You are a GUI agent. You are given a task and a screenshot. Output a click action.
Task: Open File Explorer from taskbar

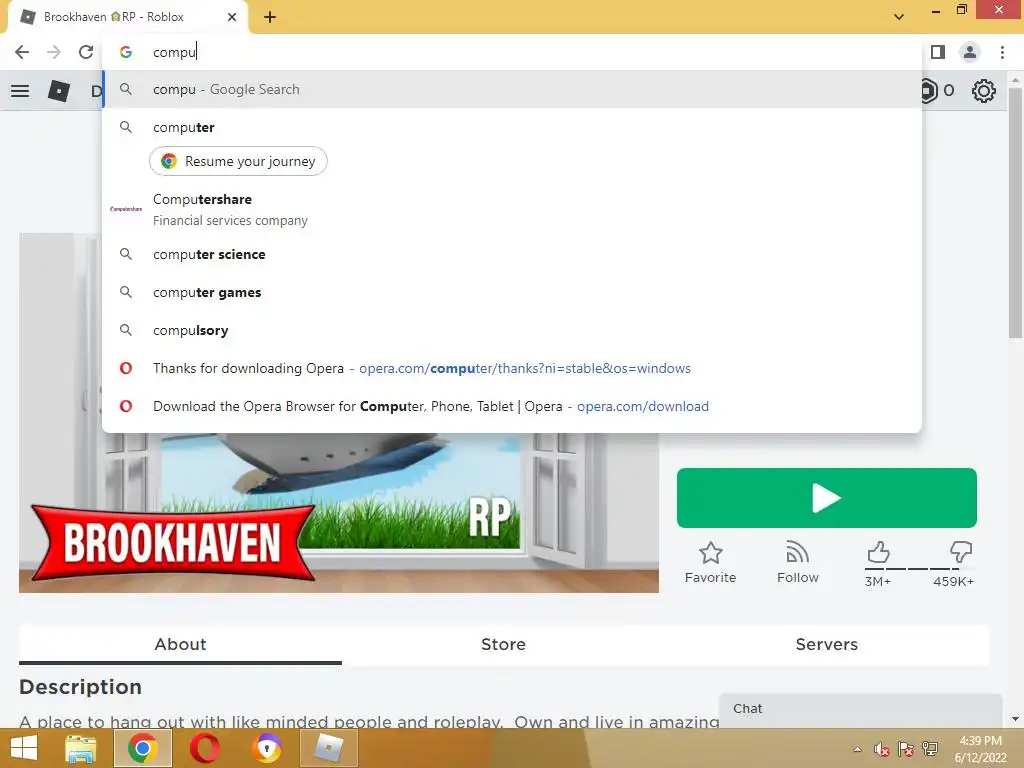(x=81, y=748)
